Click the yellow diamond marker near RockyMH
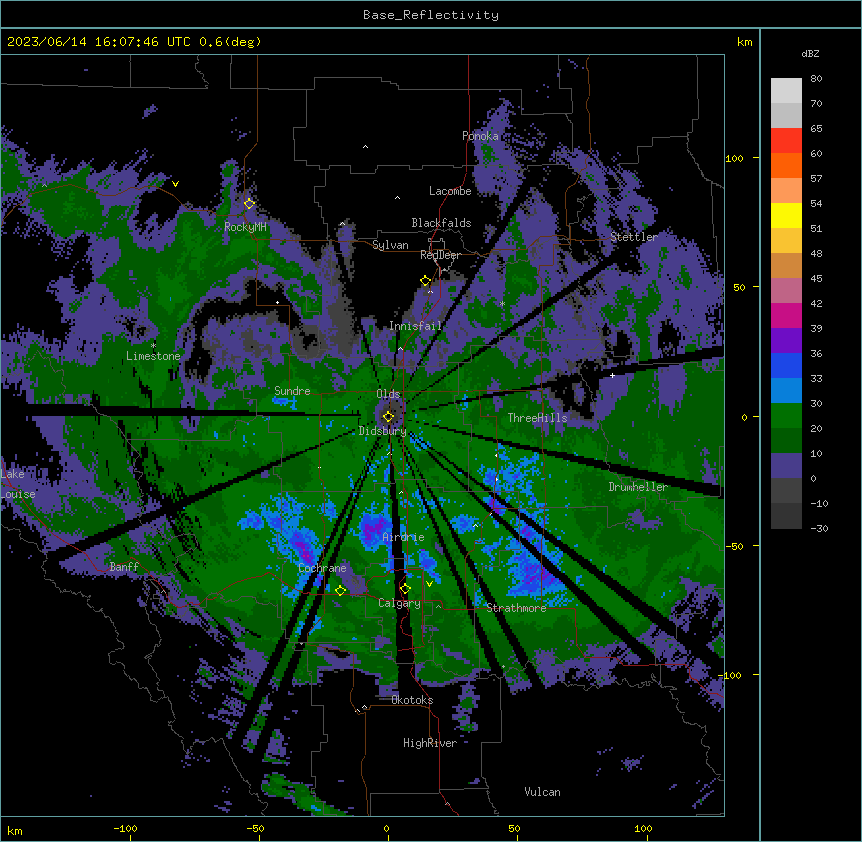Viewport: 862px width, 842px height. 249,203
